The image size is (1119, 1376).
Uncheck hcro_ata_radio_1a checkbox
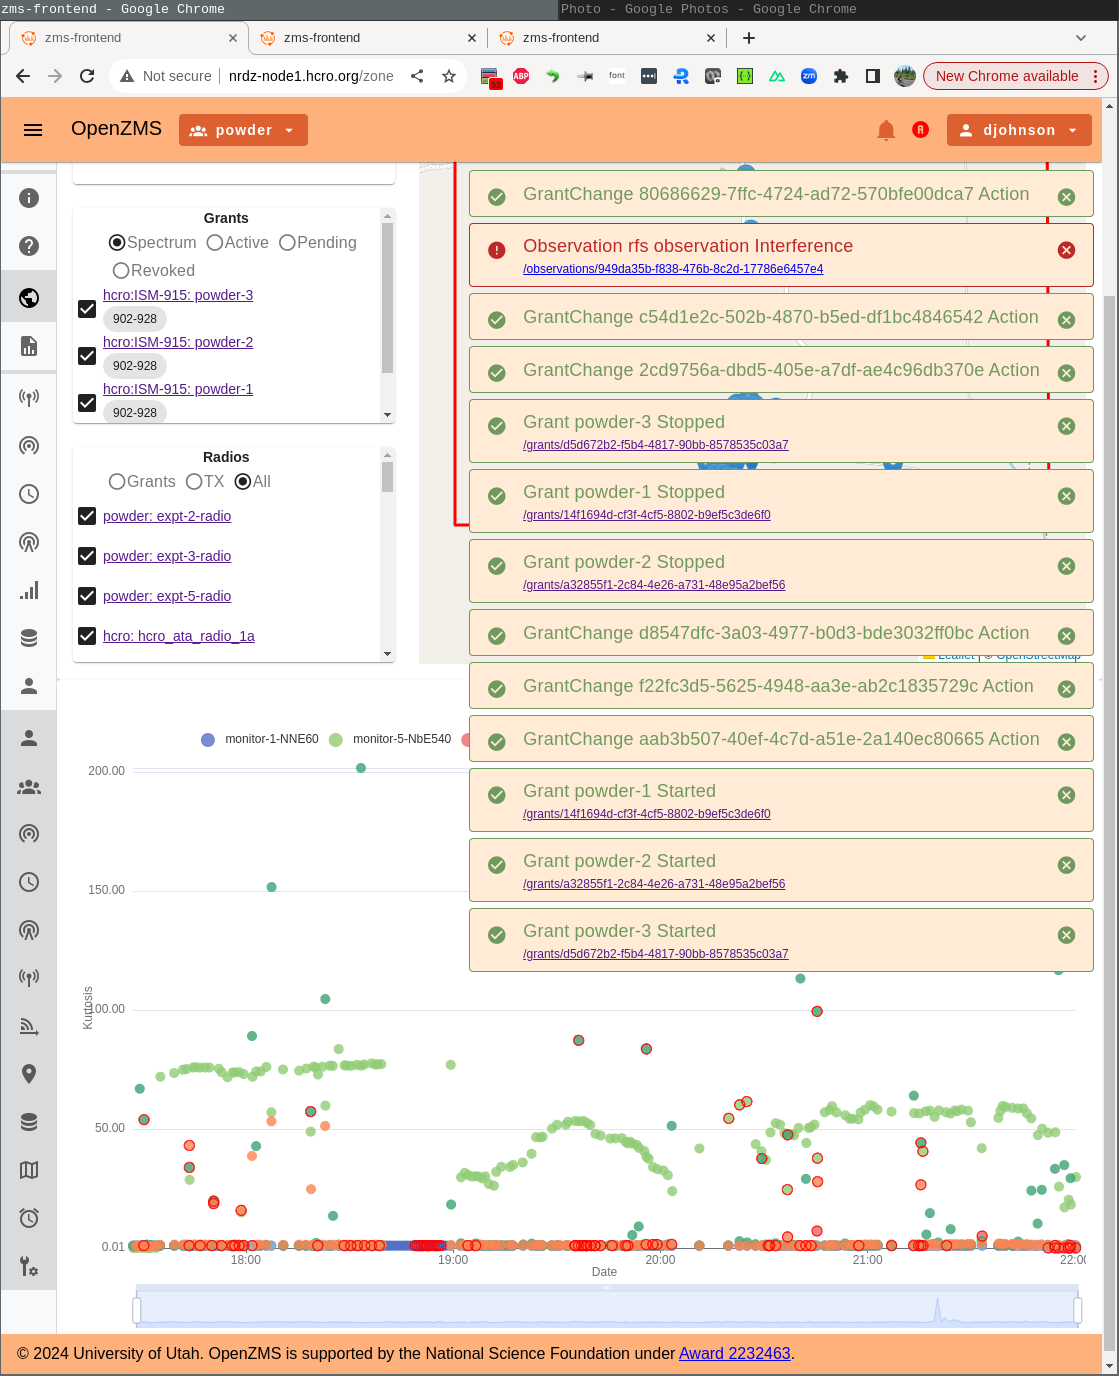point(87,636)
